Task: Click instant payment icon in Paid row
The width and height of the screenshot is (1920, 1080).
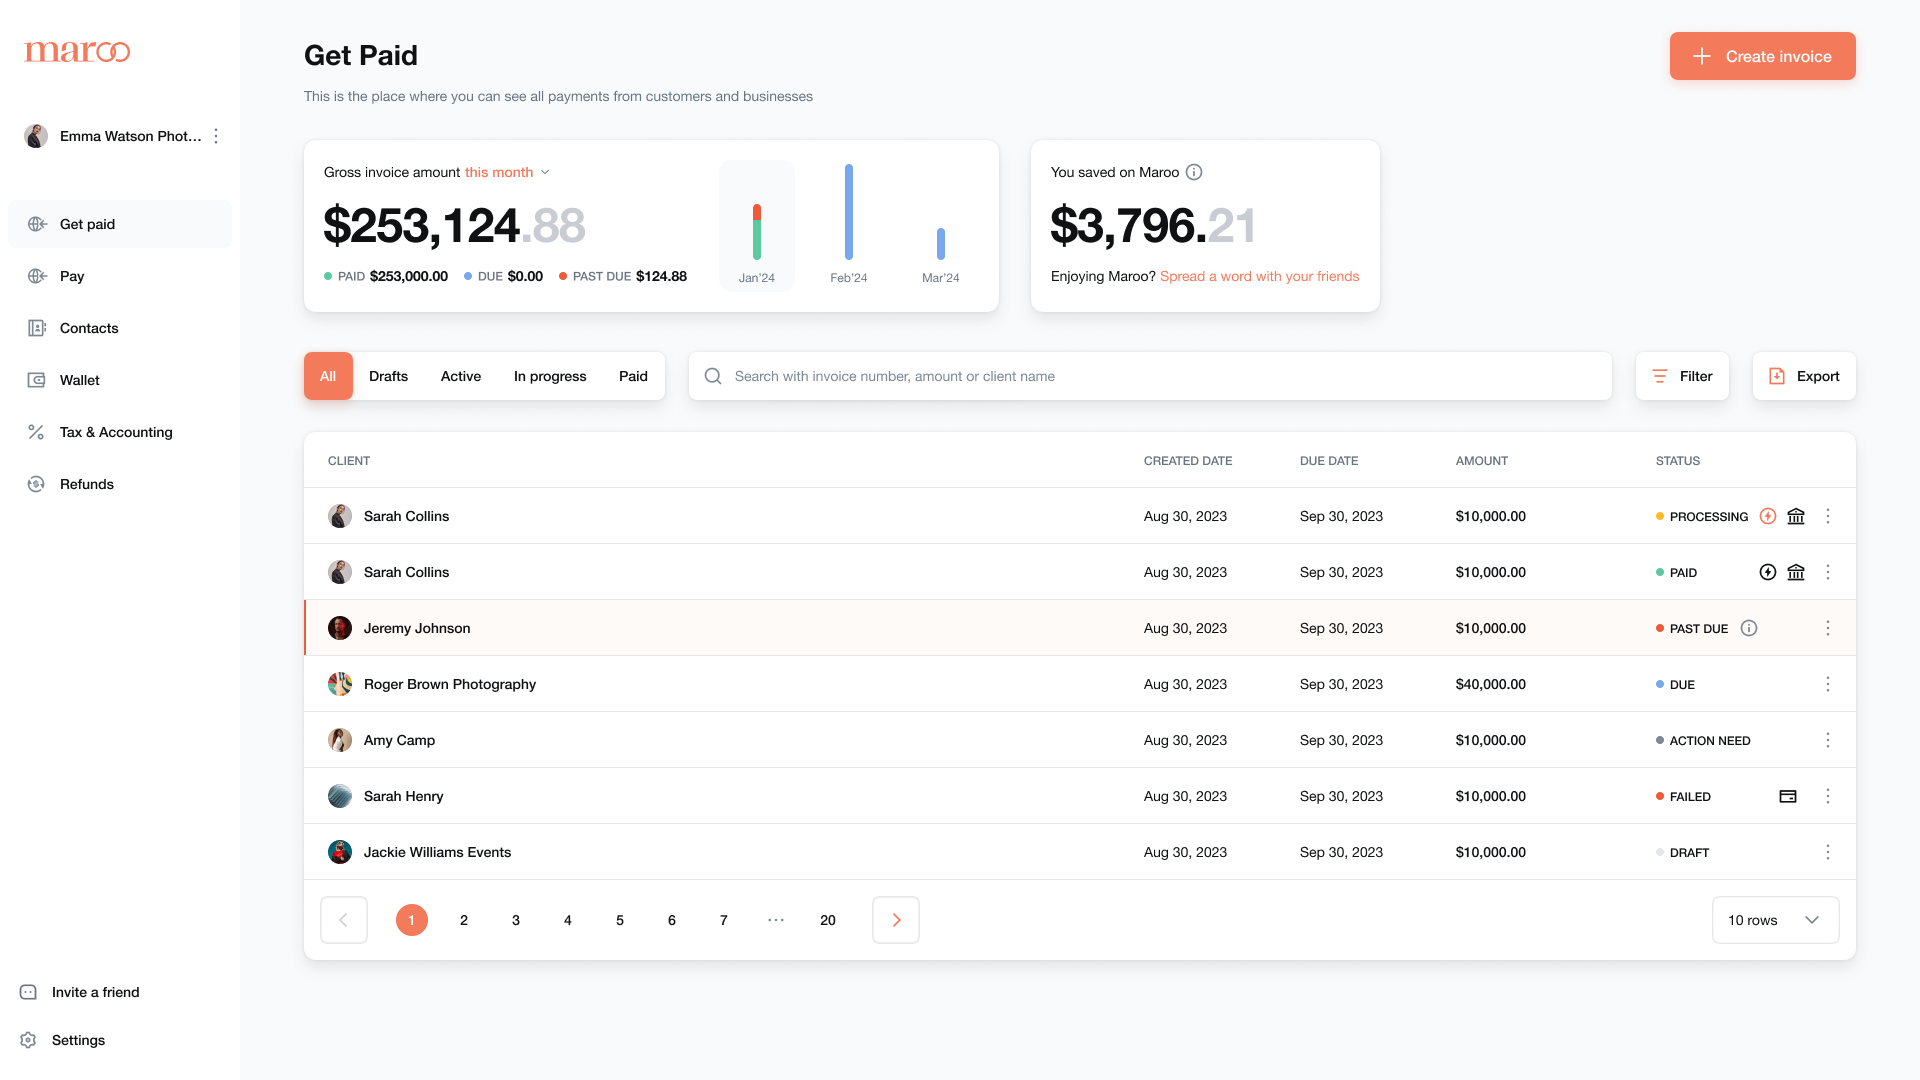Action: tap(1768, 572)
